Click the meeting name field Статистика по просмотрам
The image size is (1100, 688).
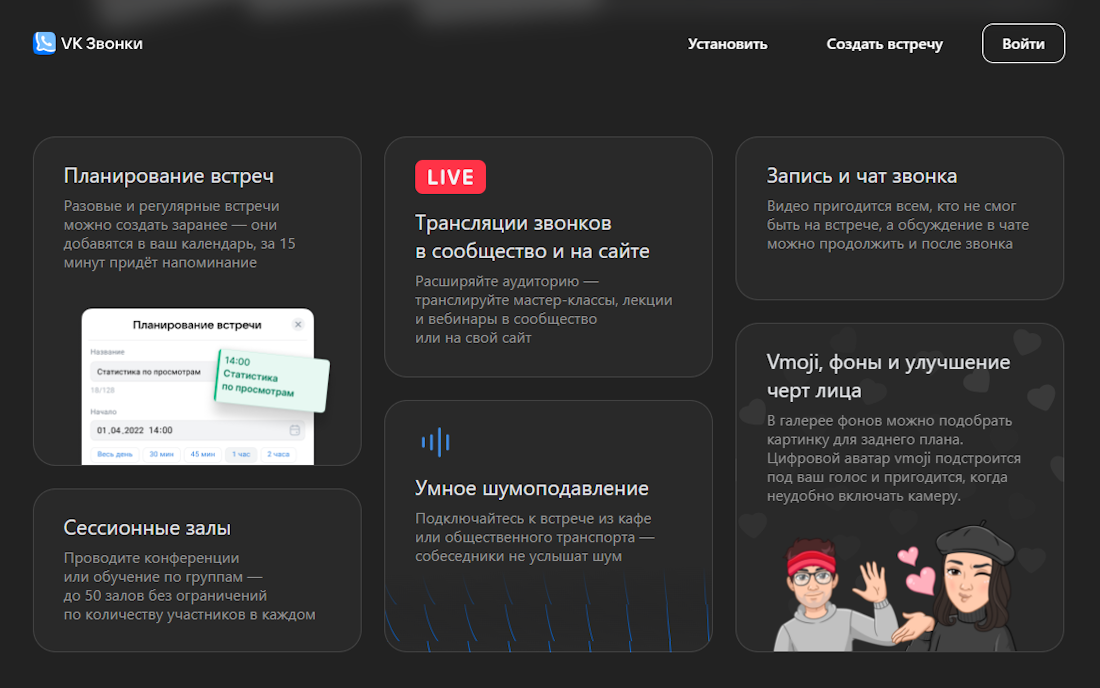click(150, 372)
